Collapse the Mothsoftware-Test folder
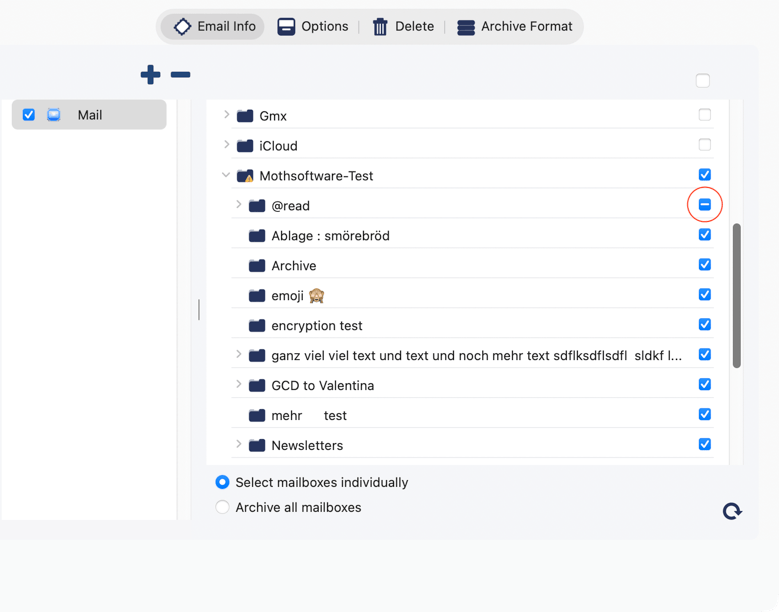Image resolution: width=779 pixels, height=612 pixels. (x=226, y=175)
